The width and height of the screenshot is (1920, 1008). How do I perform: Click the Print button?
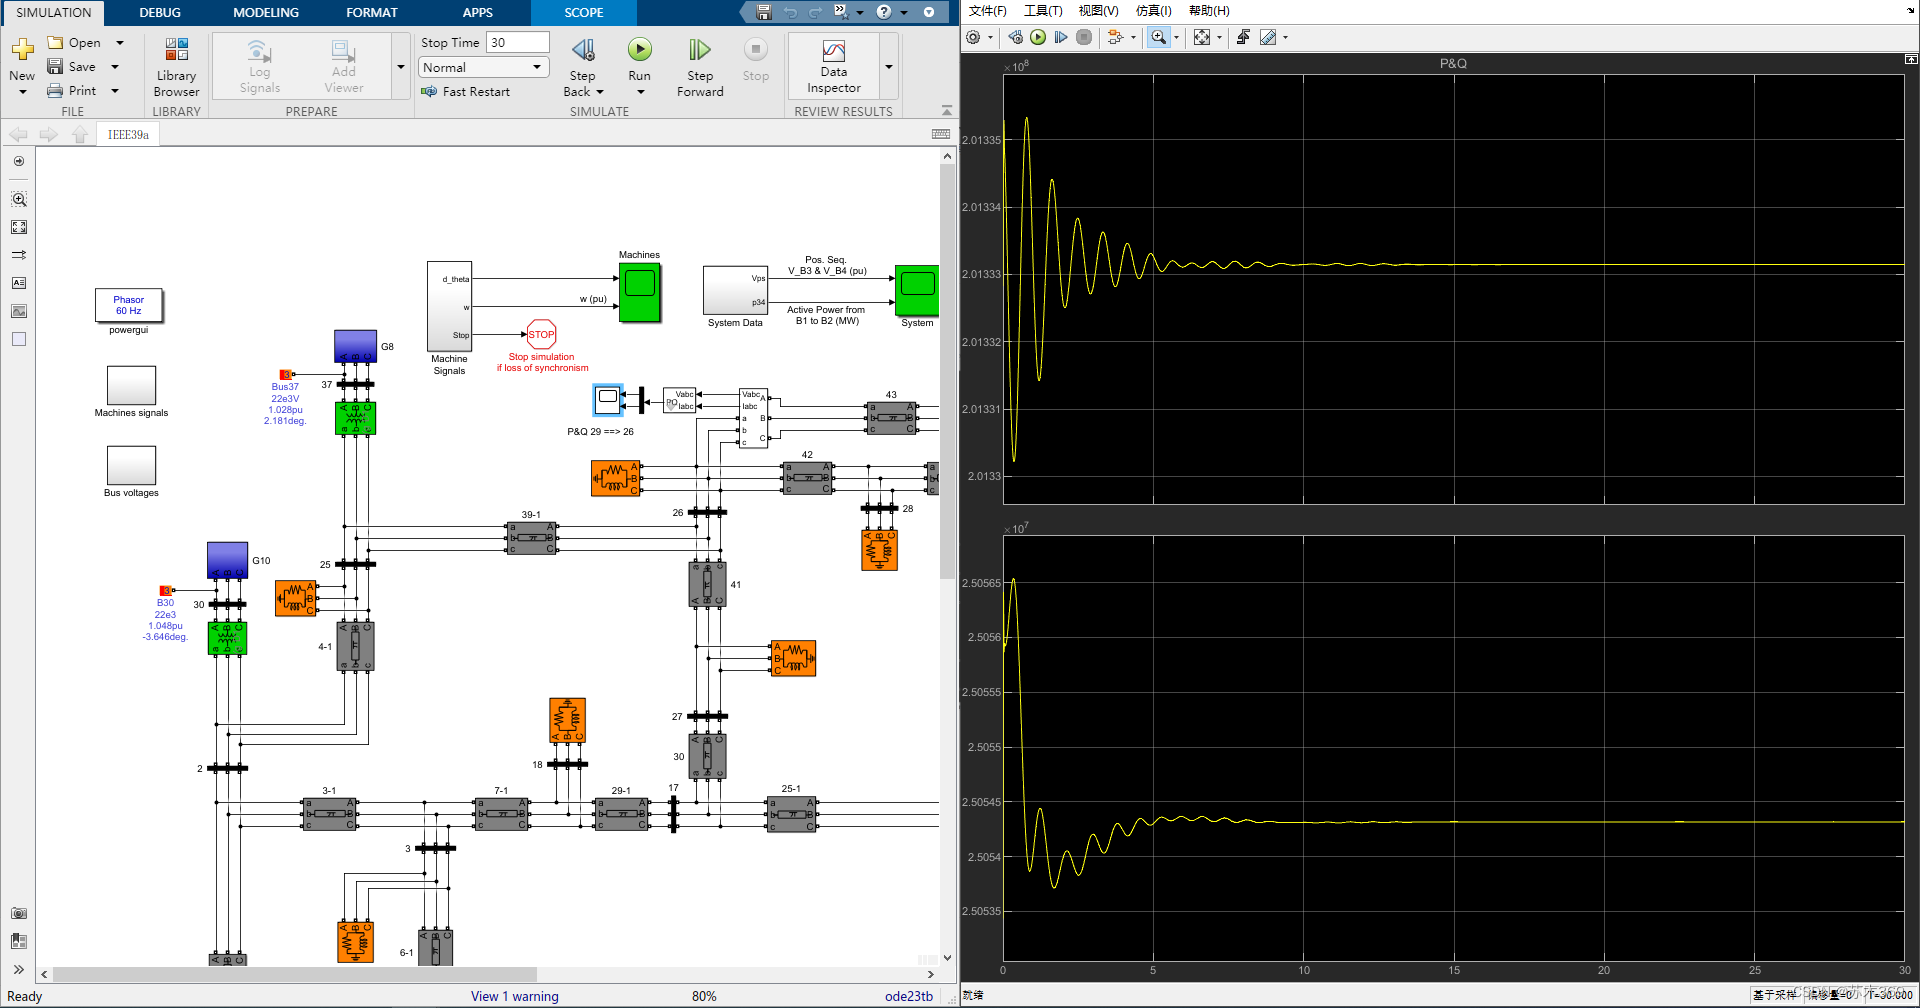[x=72, y=91]
